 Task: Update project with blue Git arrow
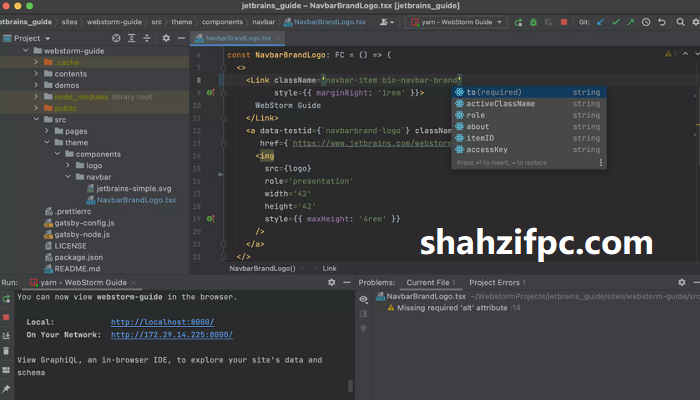[600, 22]
